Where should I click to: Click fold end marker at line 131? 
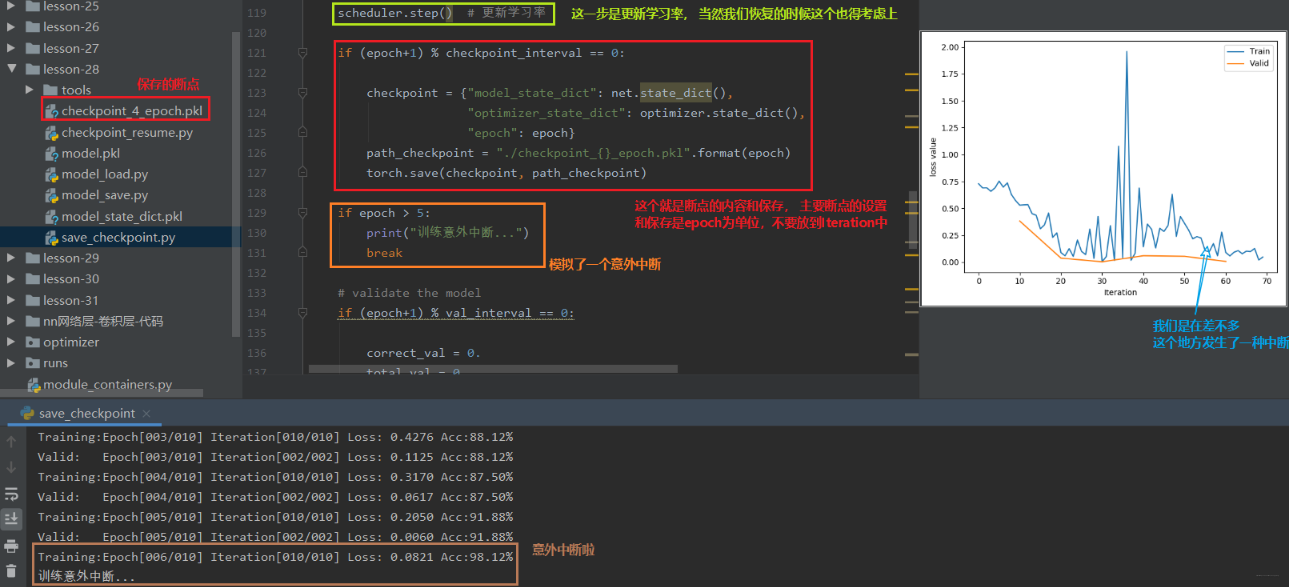[302, 253]
